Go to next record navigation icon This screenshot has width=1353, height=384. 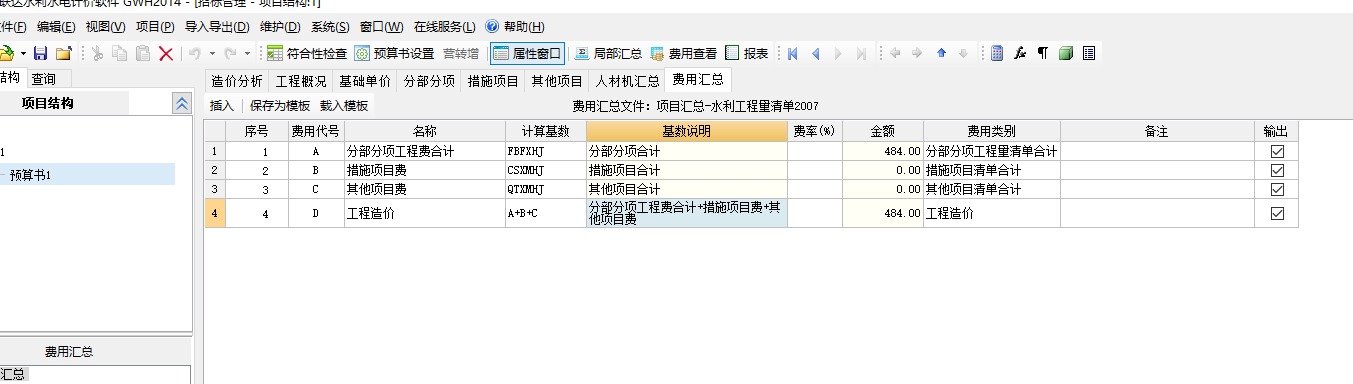coord(838,53)
